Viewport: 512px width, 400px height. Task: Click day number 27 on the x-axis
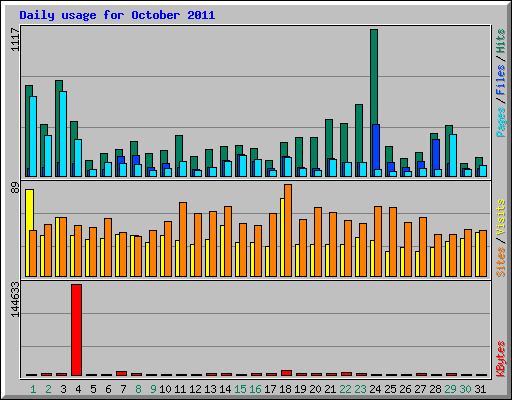point(420,389)
